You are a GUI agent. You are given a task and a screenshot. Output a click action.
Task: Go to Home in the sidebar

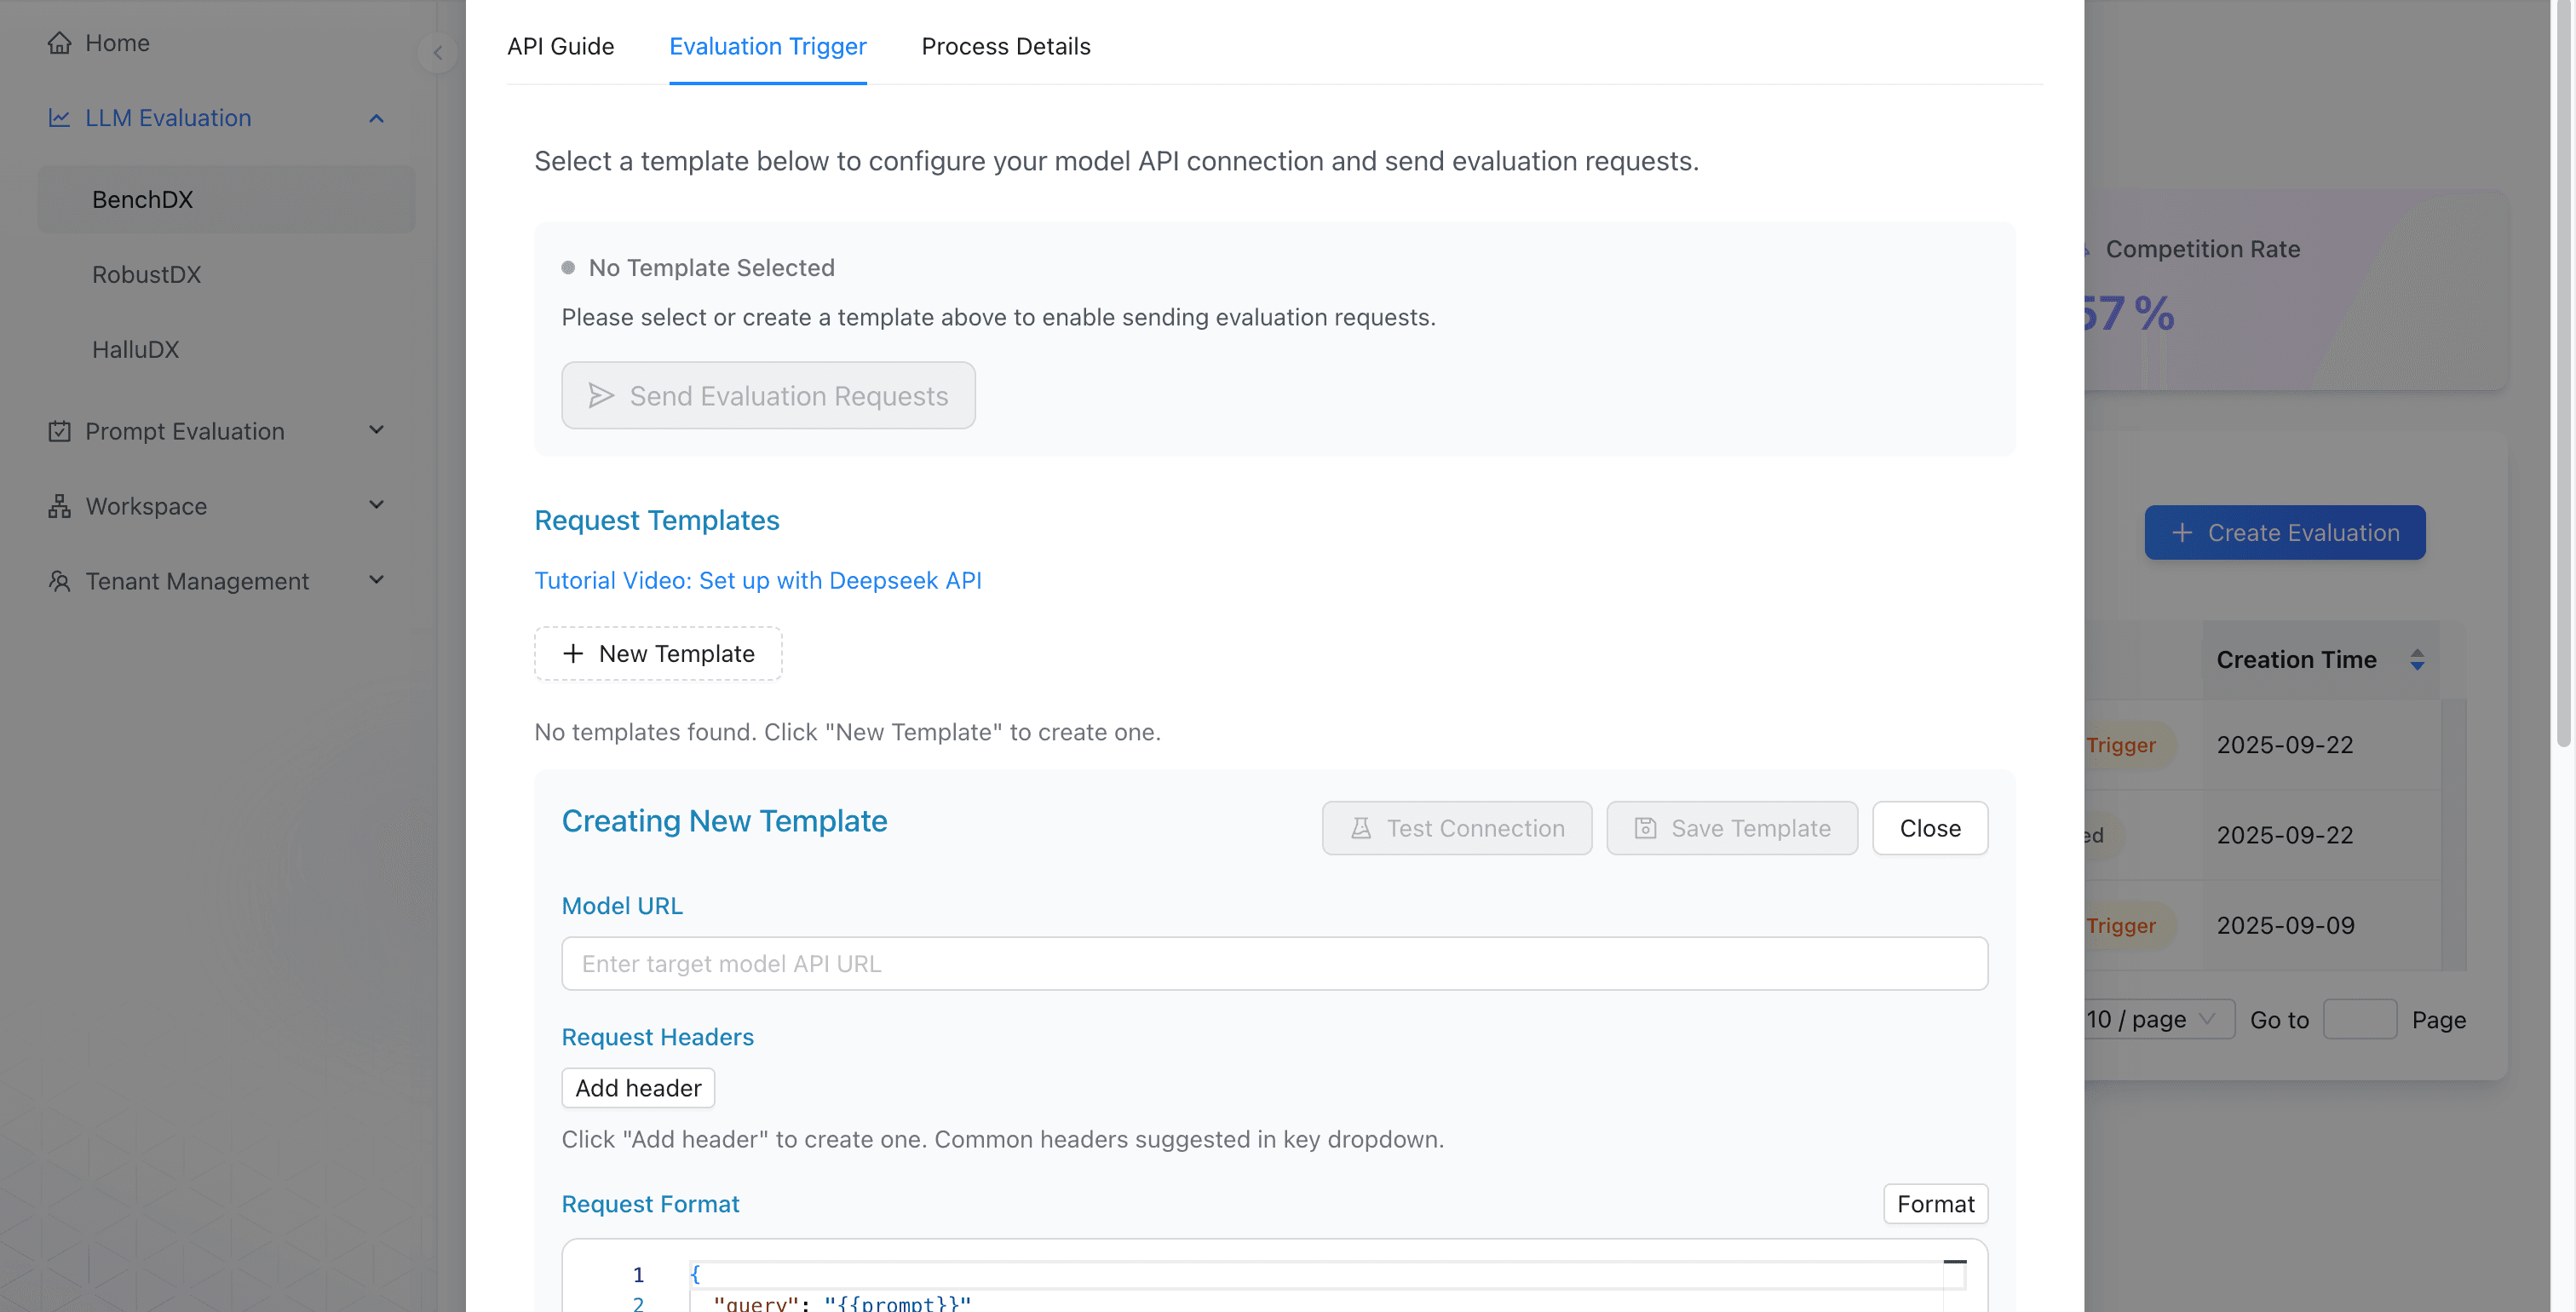click(x=117, y=43)
